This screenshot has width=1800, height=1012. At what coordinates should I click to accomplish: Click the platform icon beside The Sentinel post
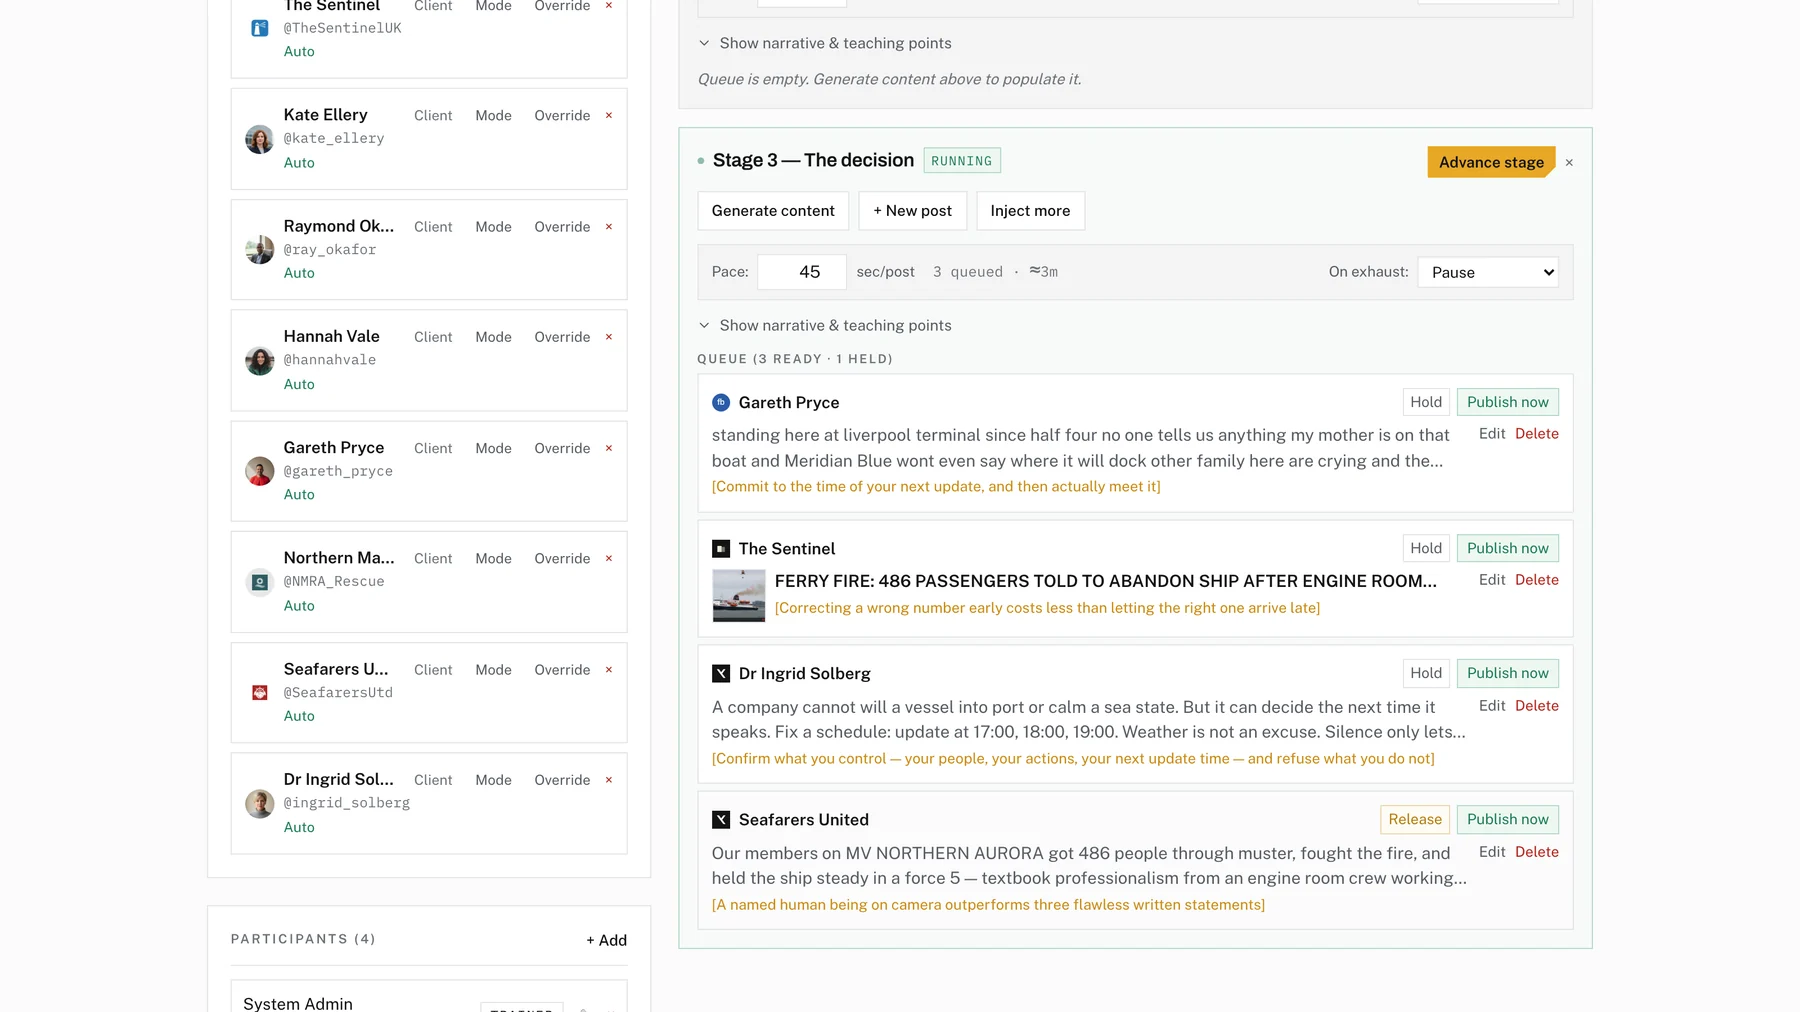721,548
